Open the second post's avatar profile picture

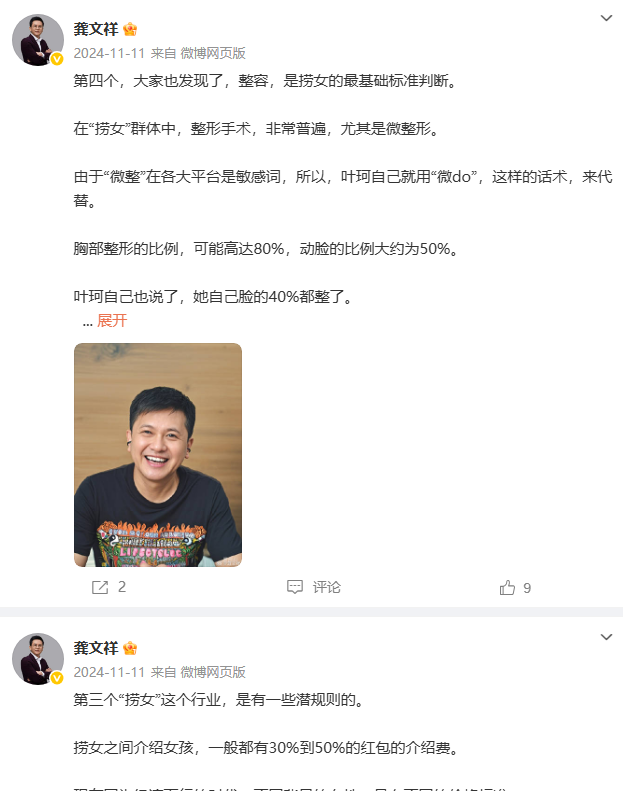[38, 659]
